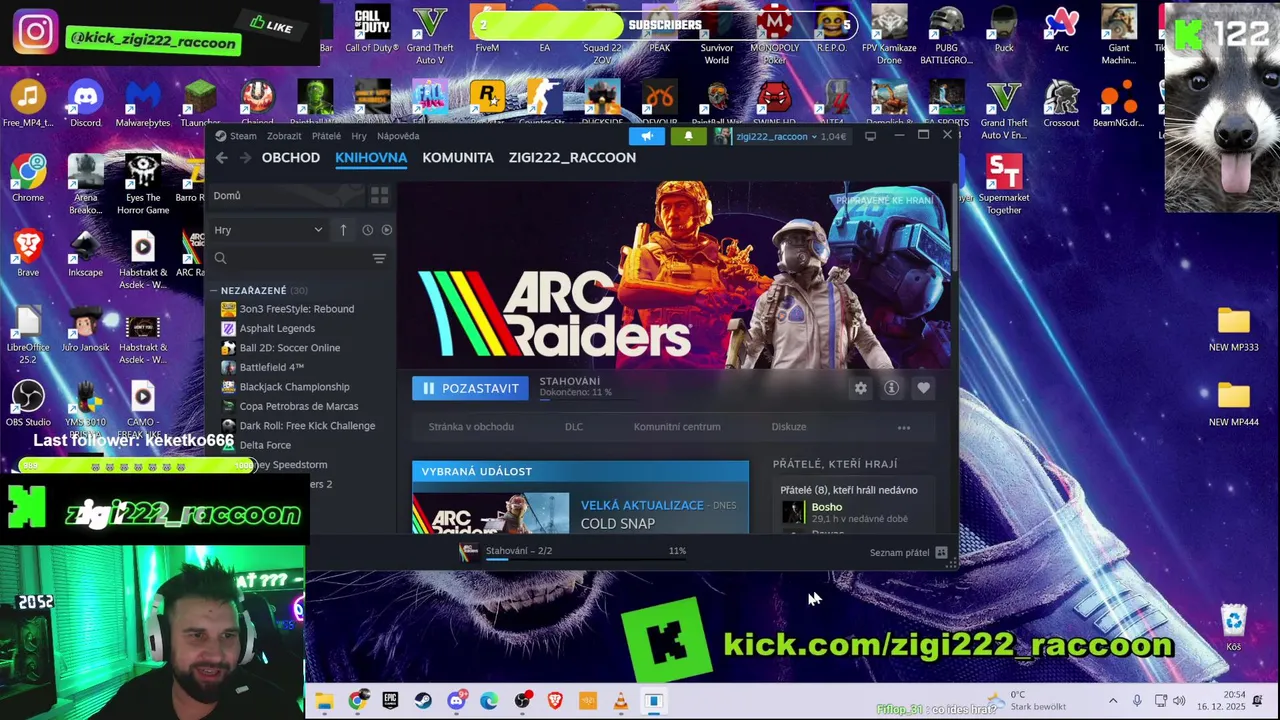Open Diskuze link
The image size is (1280, 720).
click(x=789, y=427)
